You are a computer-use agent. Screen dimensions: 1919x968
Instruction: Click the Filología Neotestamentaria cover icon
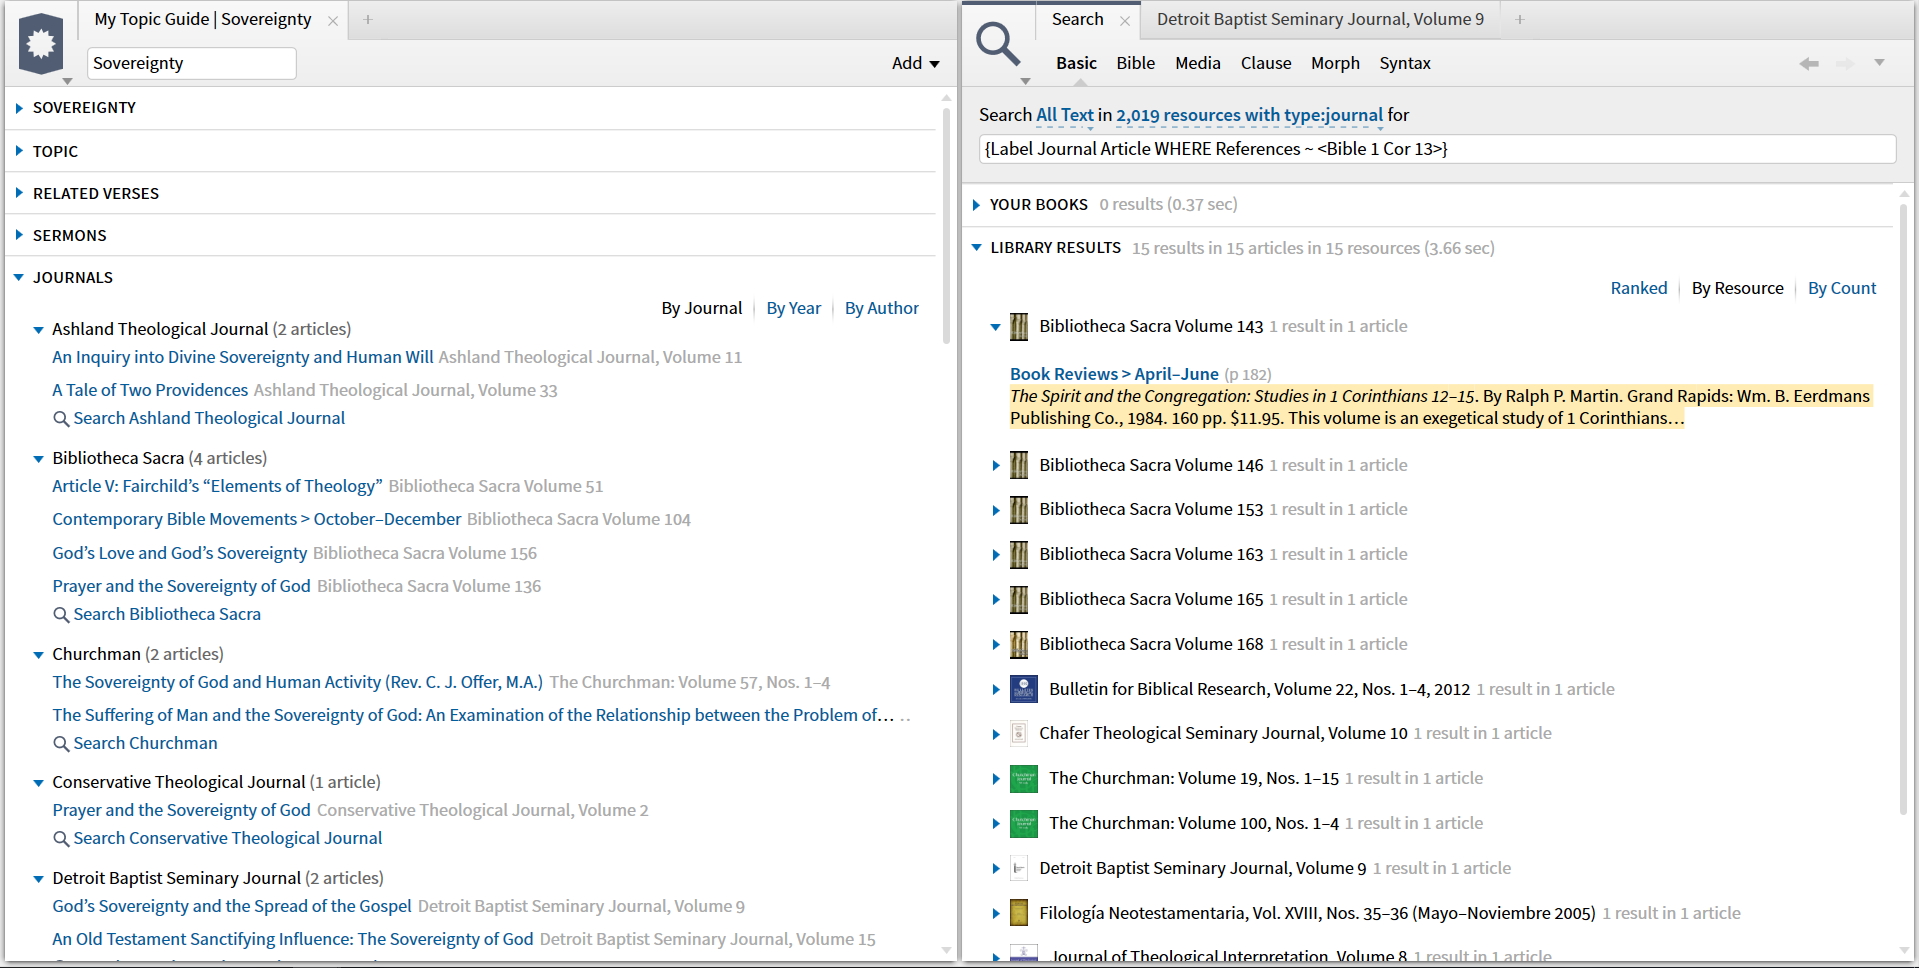[x=1019, y=913]
